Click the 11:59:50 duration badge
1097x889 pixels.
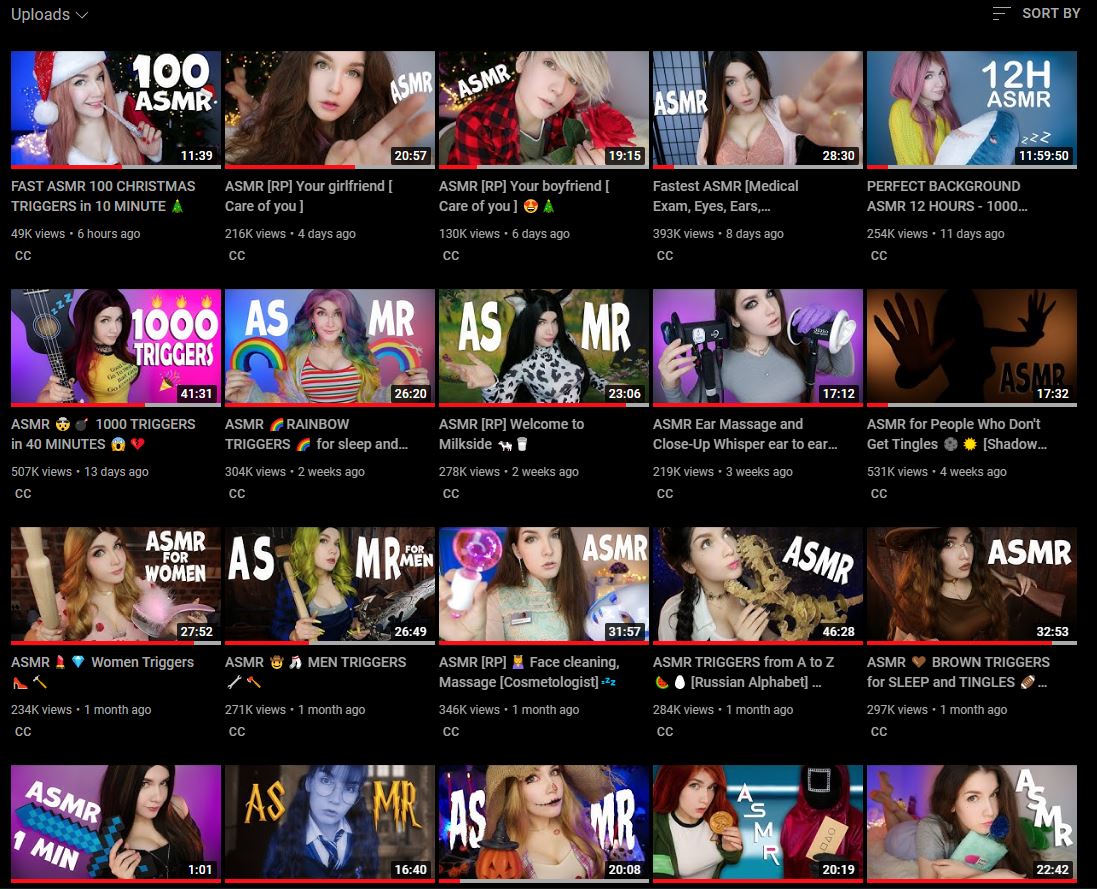click(1043, 155)
